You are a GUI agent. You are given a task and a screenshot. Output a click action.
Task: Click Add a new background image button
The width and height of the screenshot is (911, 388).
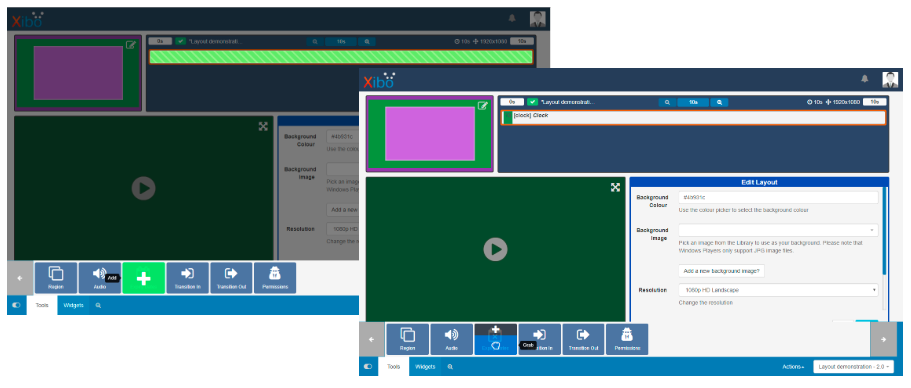tap(722, 271)
